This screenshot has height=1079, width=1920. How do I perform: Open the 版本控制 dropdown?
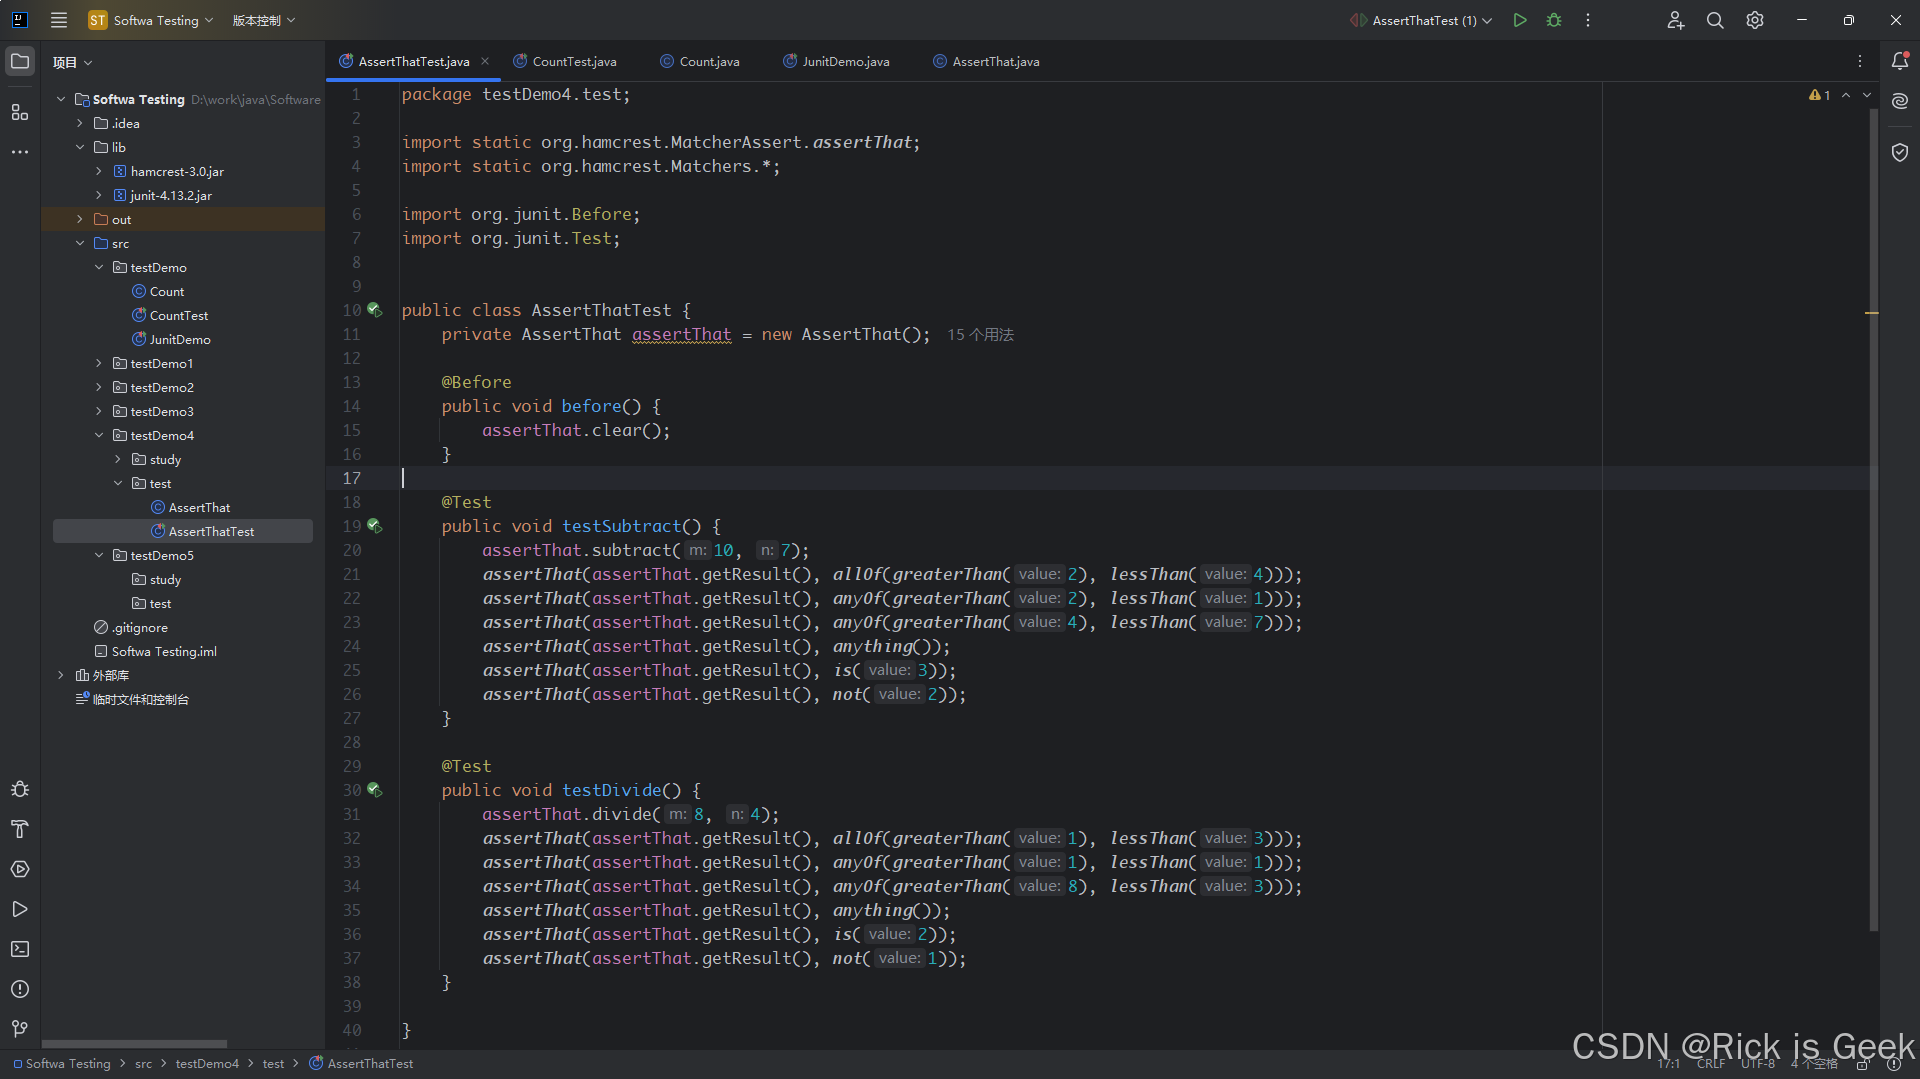click(x=264, y=20)
